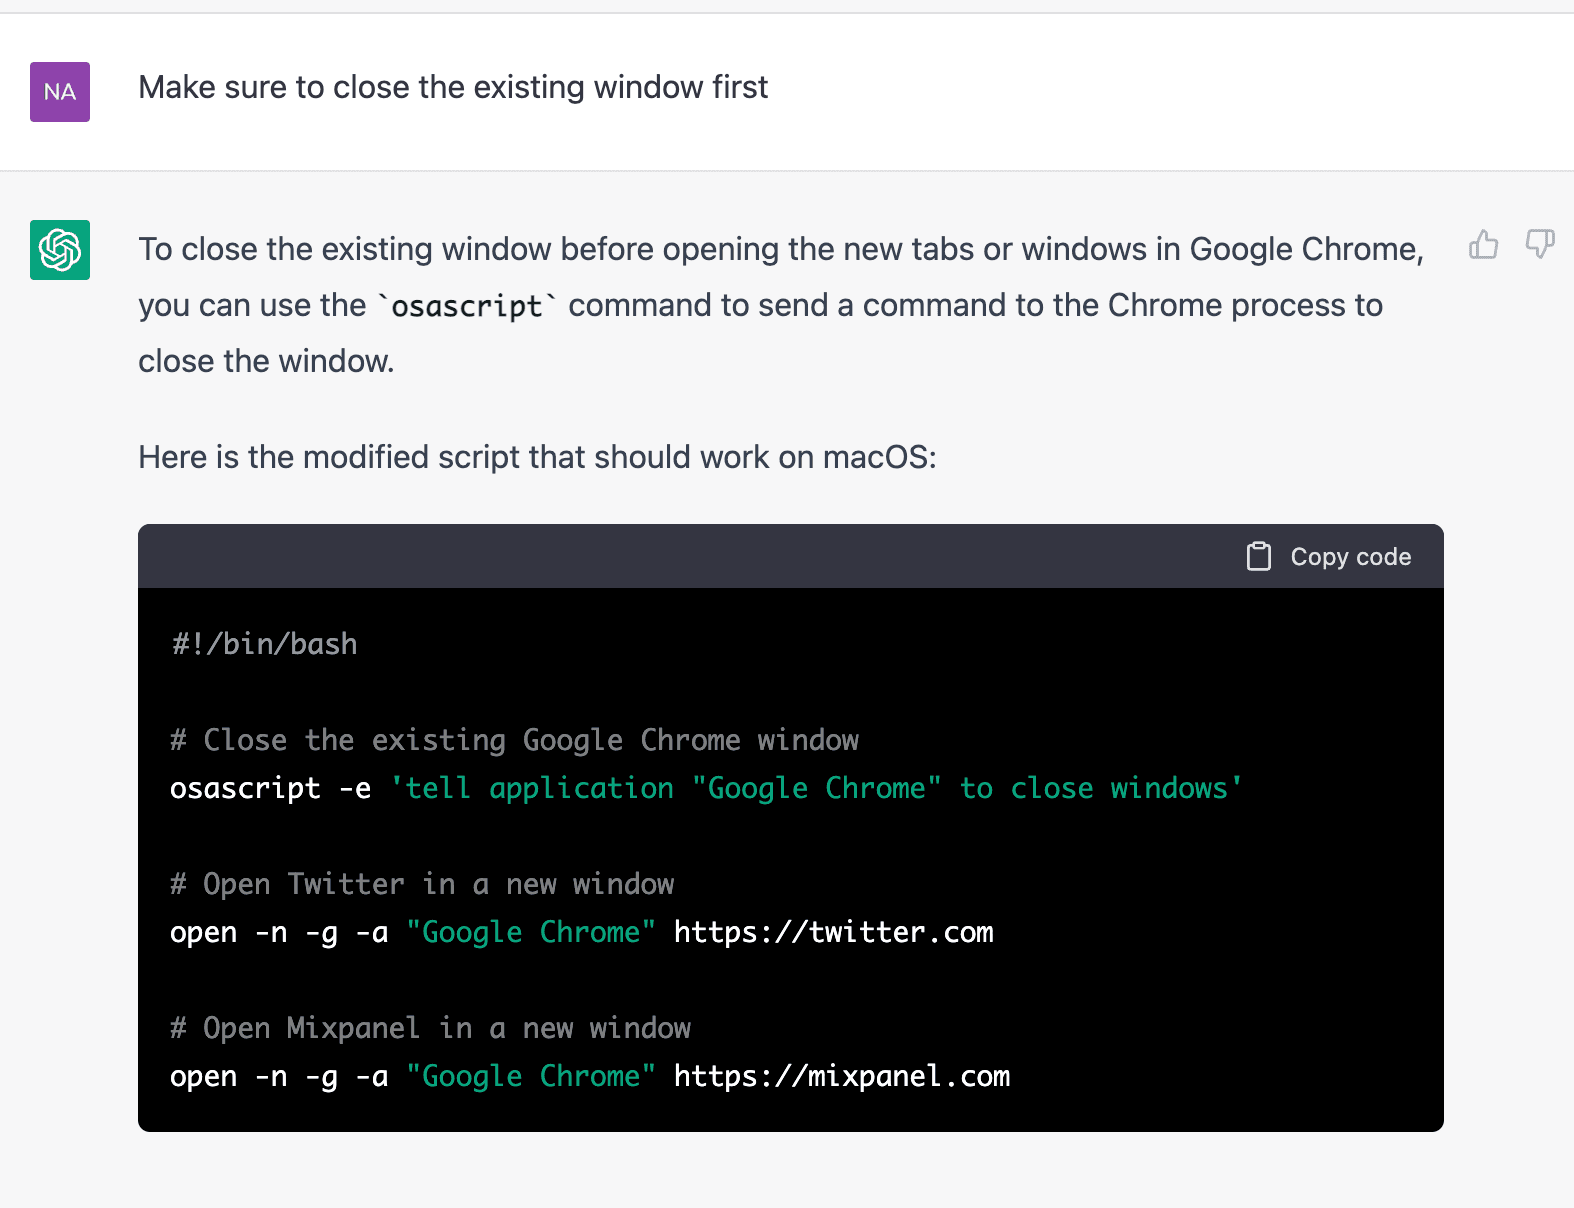
Task: Click the user message about closing the window
Action: pyautogui.click(x=453, y=88)
